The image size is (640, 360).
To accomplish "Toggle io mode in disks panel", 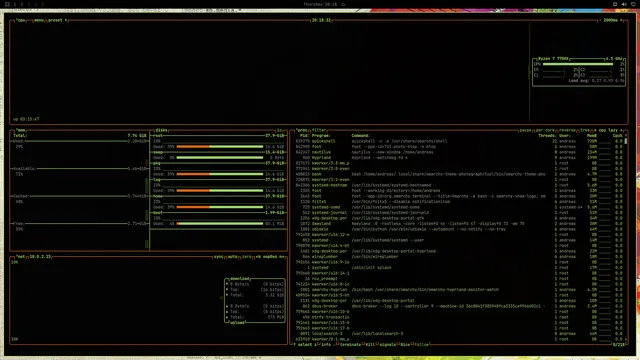I will point(280,130).
